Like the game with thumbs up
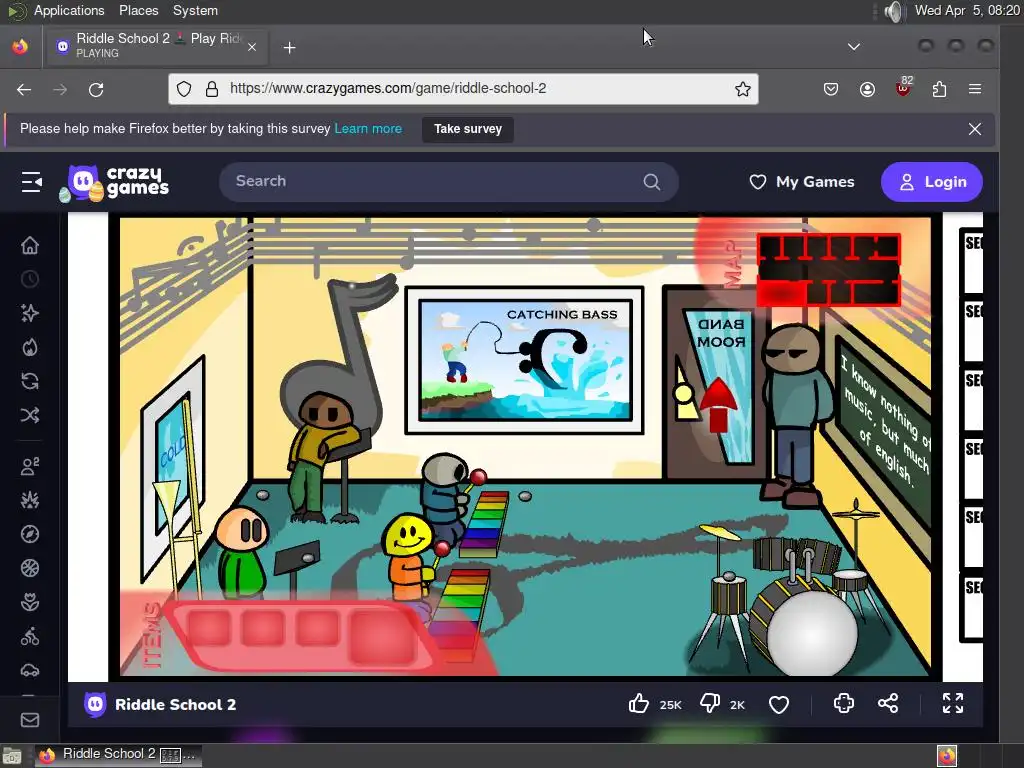The height and width of the screenshot is (768, 1024). point(639,704)
